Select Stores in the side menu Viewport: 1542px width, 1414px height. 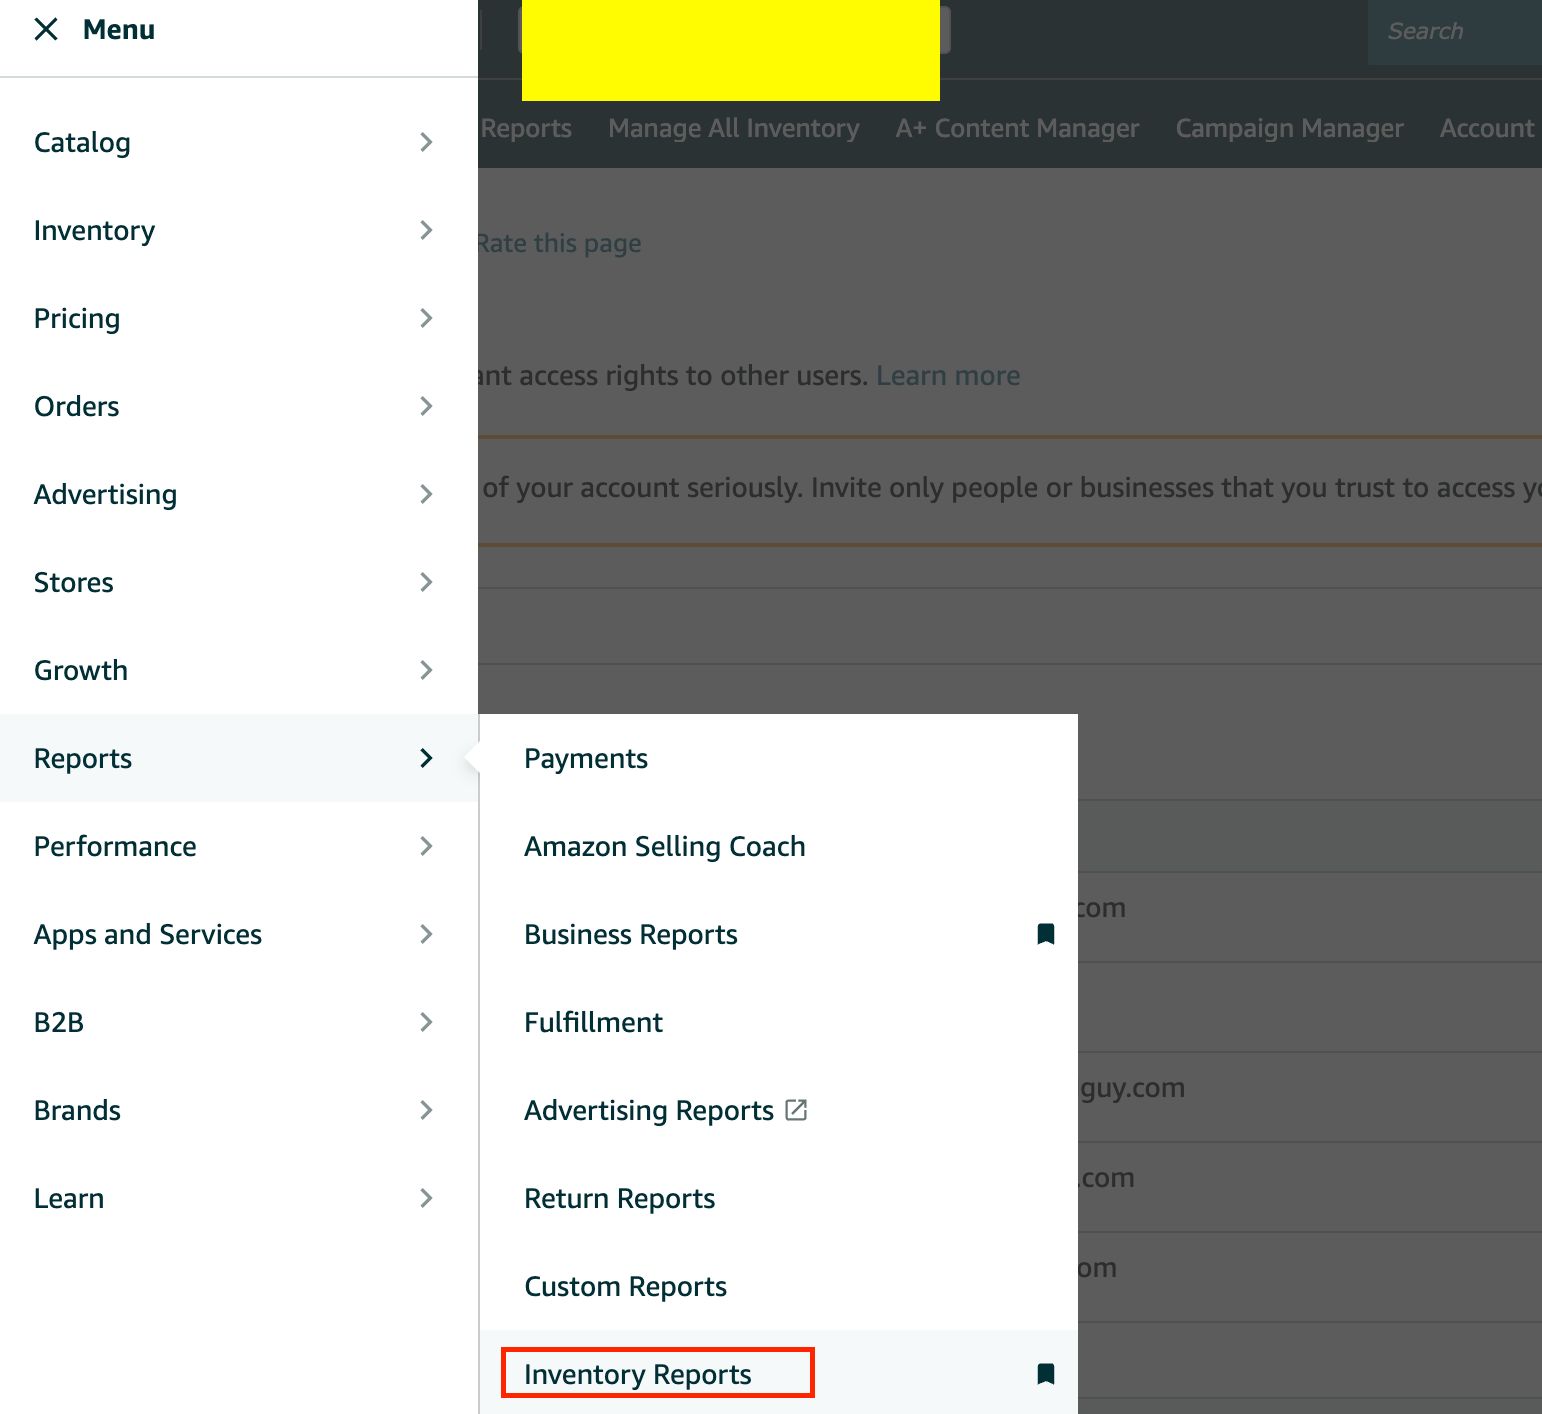tap(239, 582)
